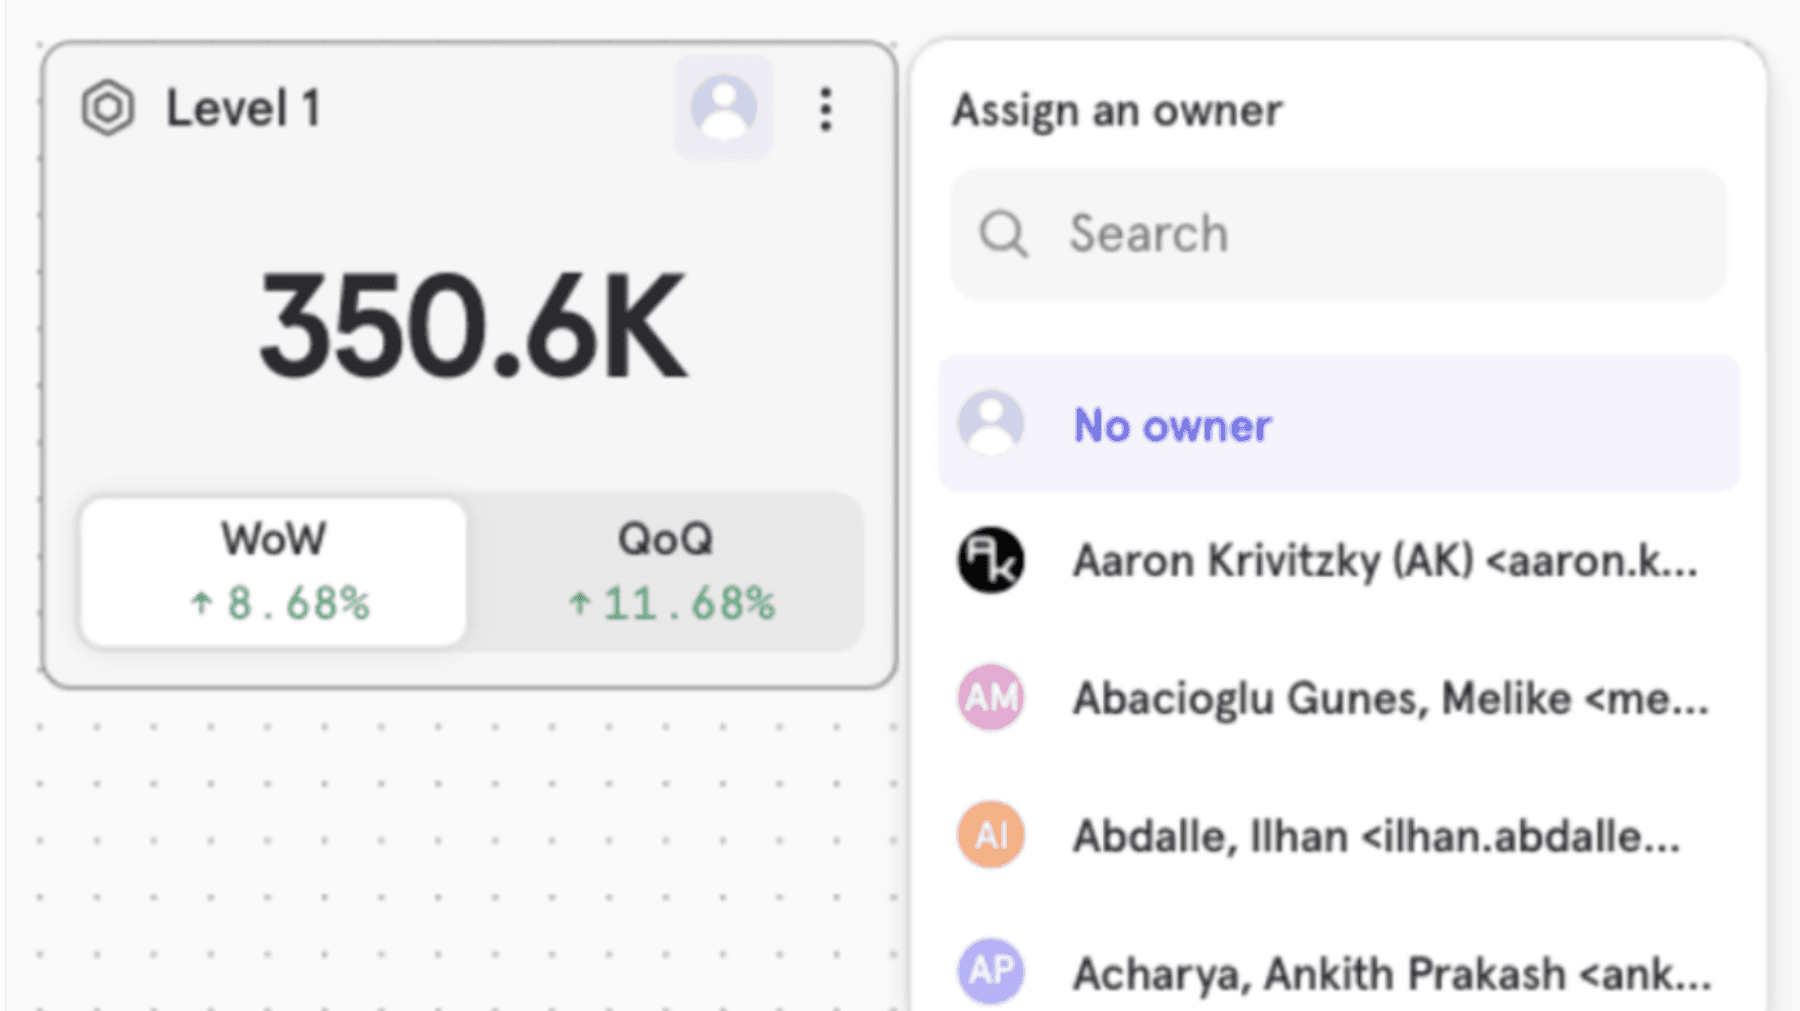The width and height of the screenshot is (1800, 1011).
Task: Open the three-dot menu on Level 1 card
Action: tap(825, 108)
